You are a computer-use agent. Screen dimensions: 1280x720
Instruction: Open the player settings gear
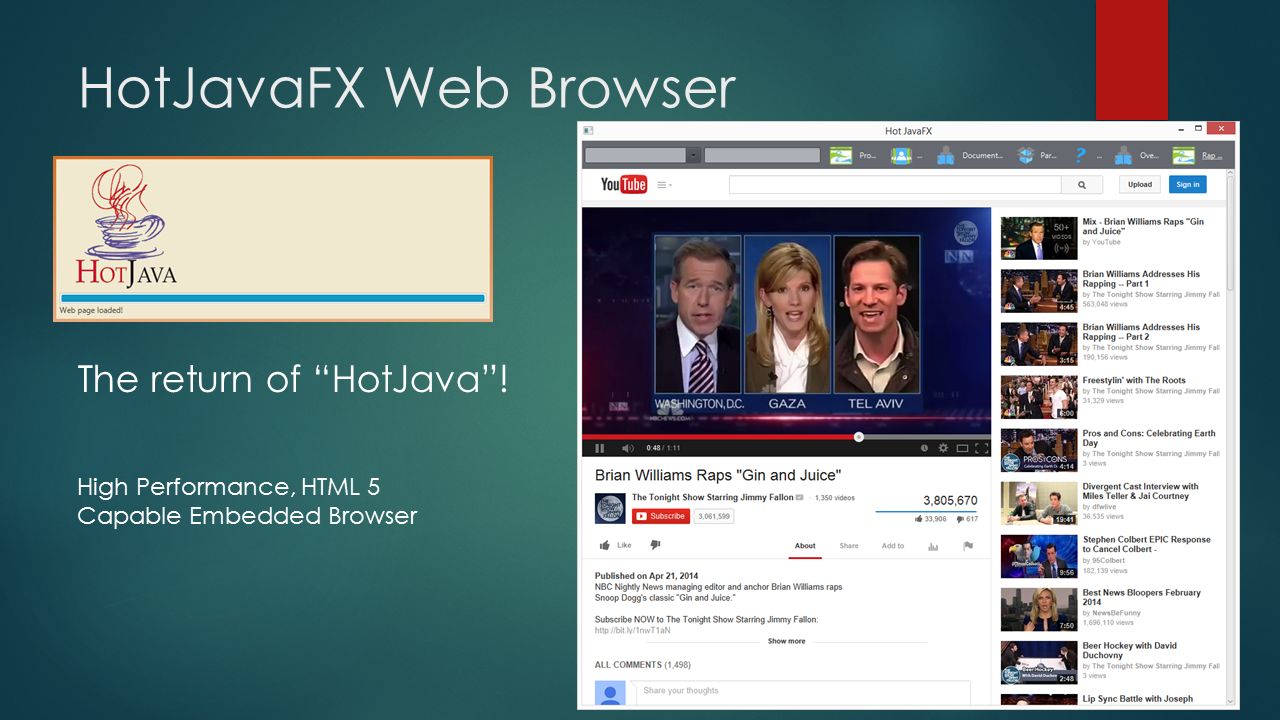[943, 448]
